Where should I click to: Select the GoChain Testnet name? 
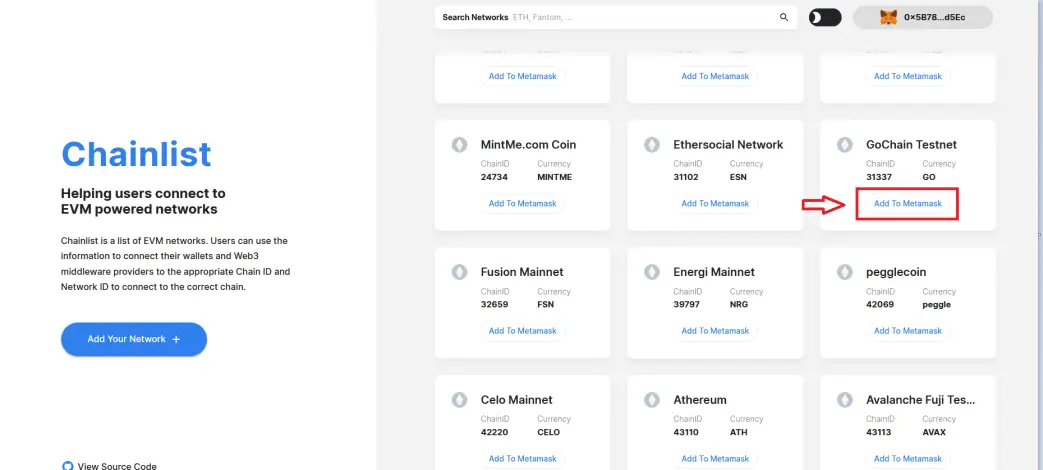(911, 144)
